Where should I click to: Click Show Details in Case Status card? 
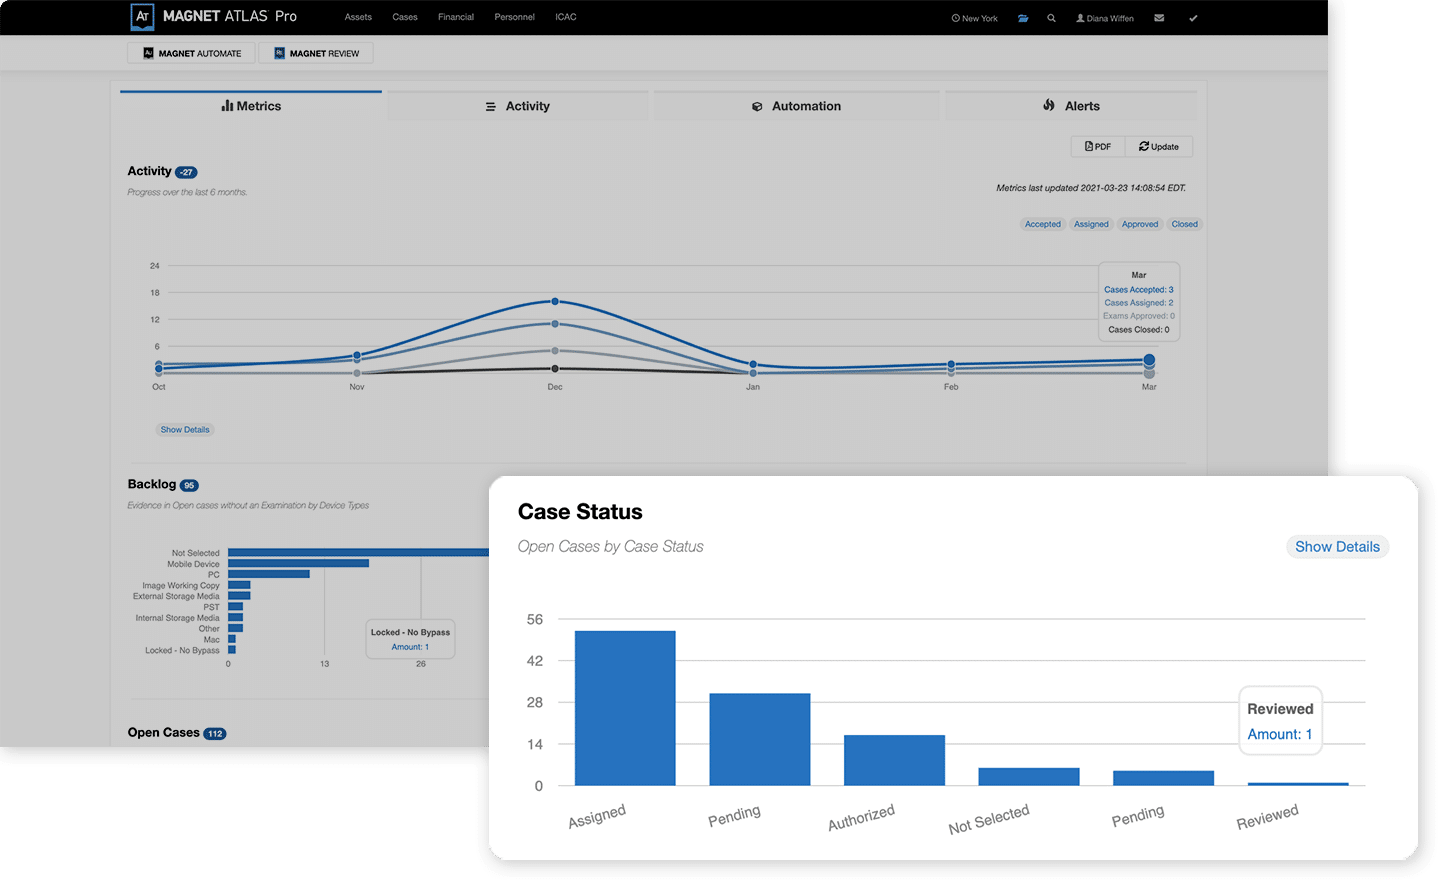point(1337,547)
